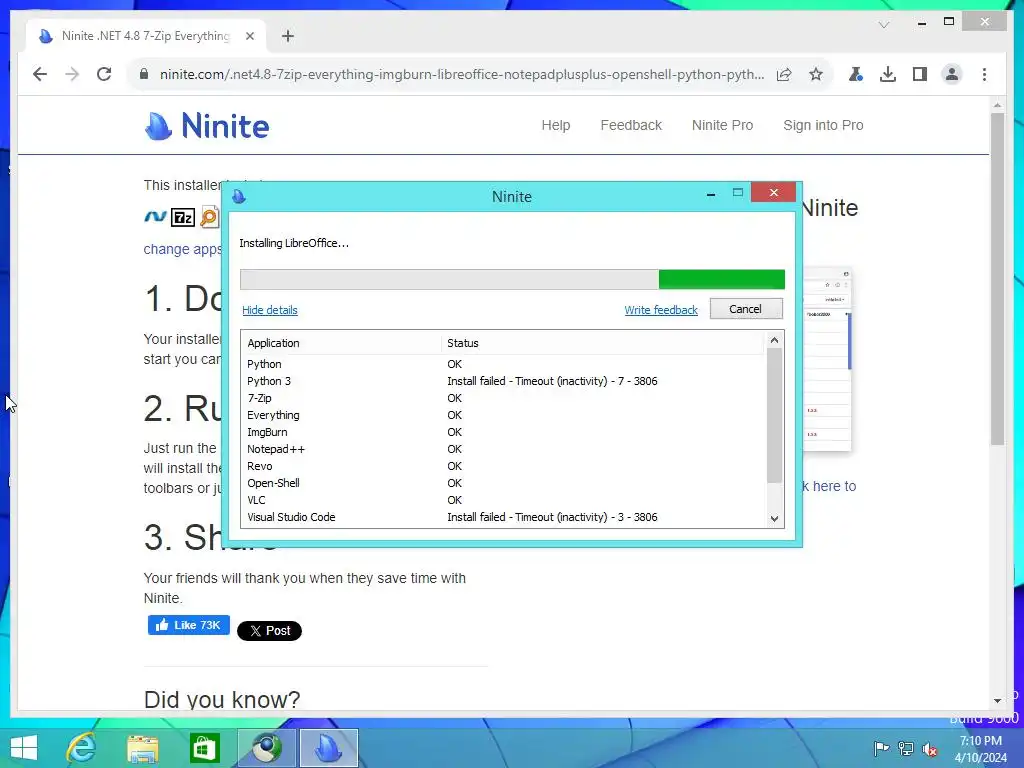Close the Ninite browser tab
The width and height of the screenshot is (1024, 768).
pos(249,37)
